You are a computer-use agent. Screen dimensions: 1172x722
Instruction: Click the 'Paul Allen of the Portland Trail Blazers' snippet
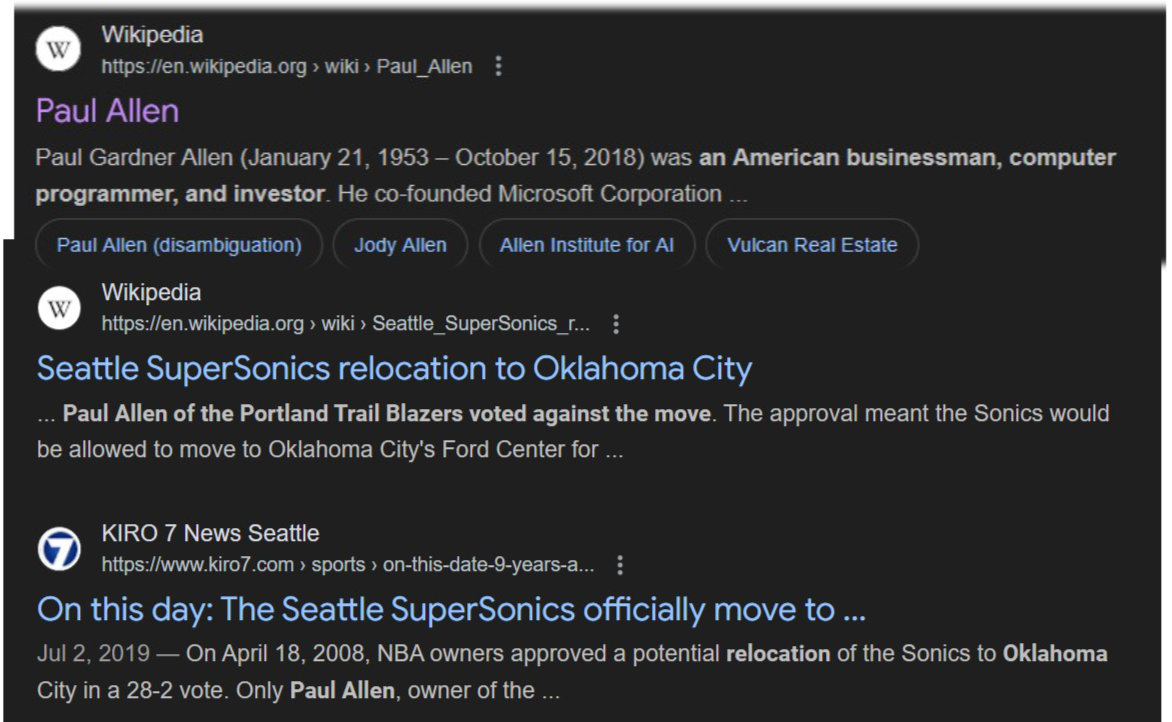[573, 431]
